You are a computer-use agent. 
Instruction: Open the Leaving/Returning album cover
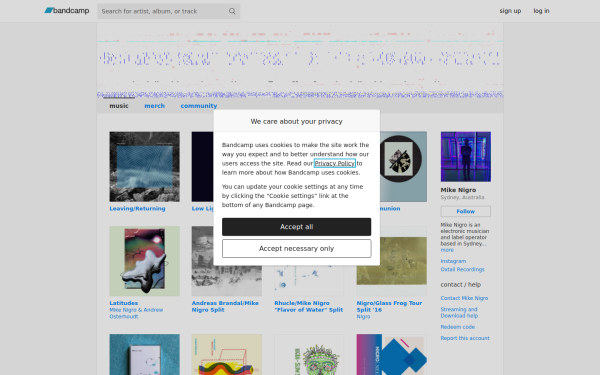(144, 166)
